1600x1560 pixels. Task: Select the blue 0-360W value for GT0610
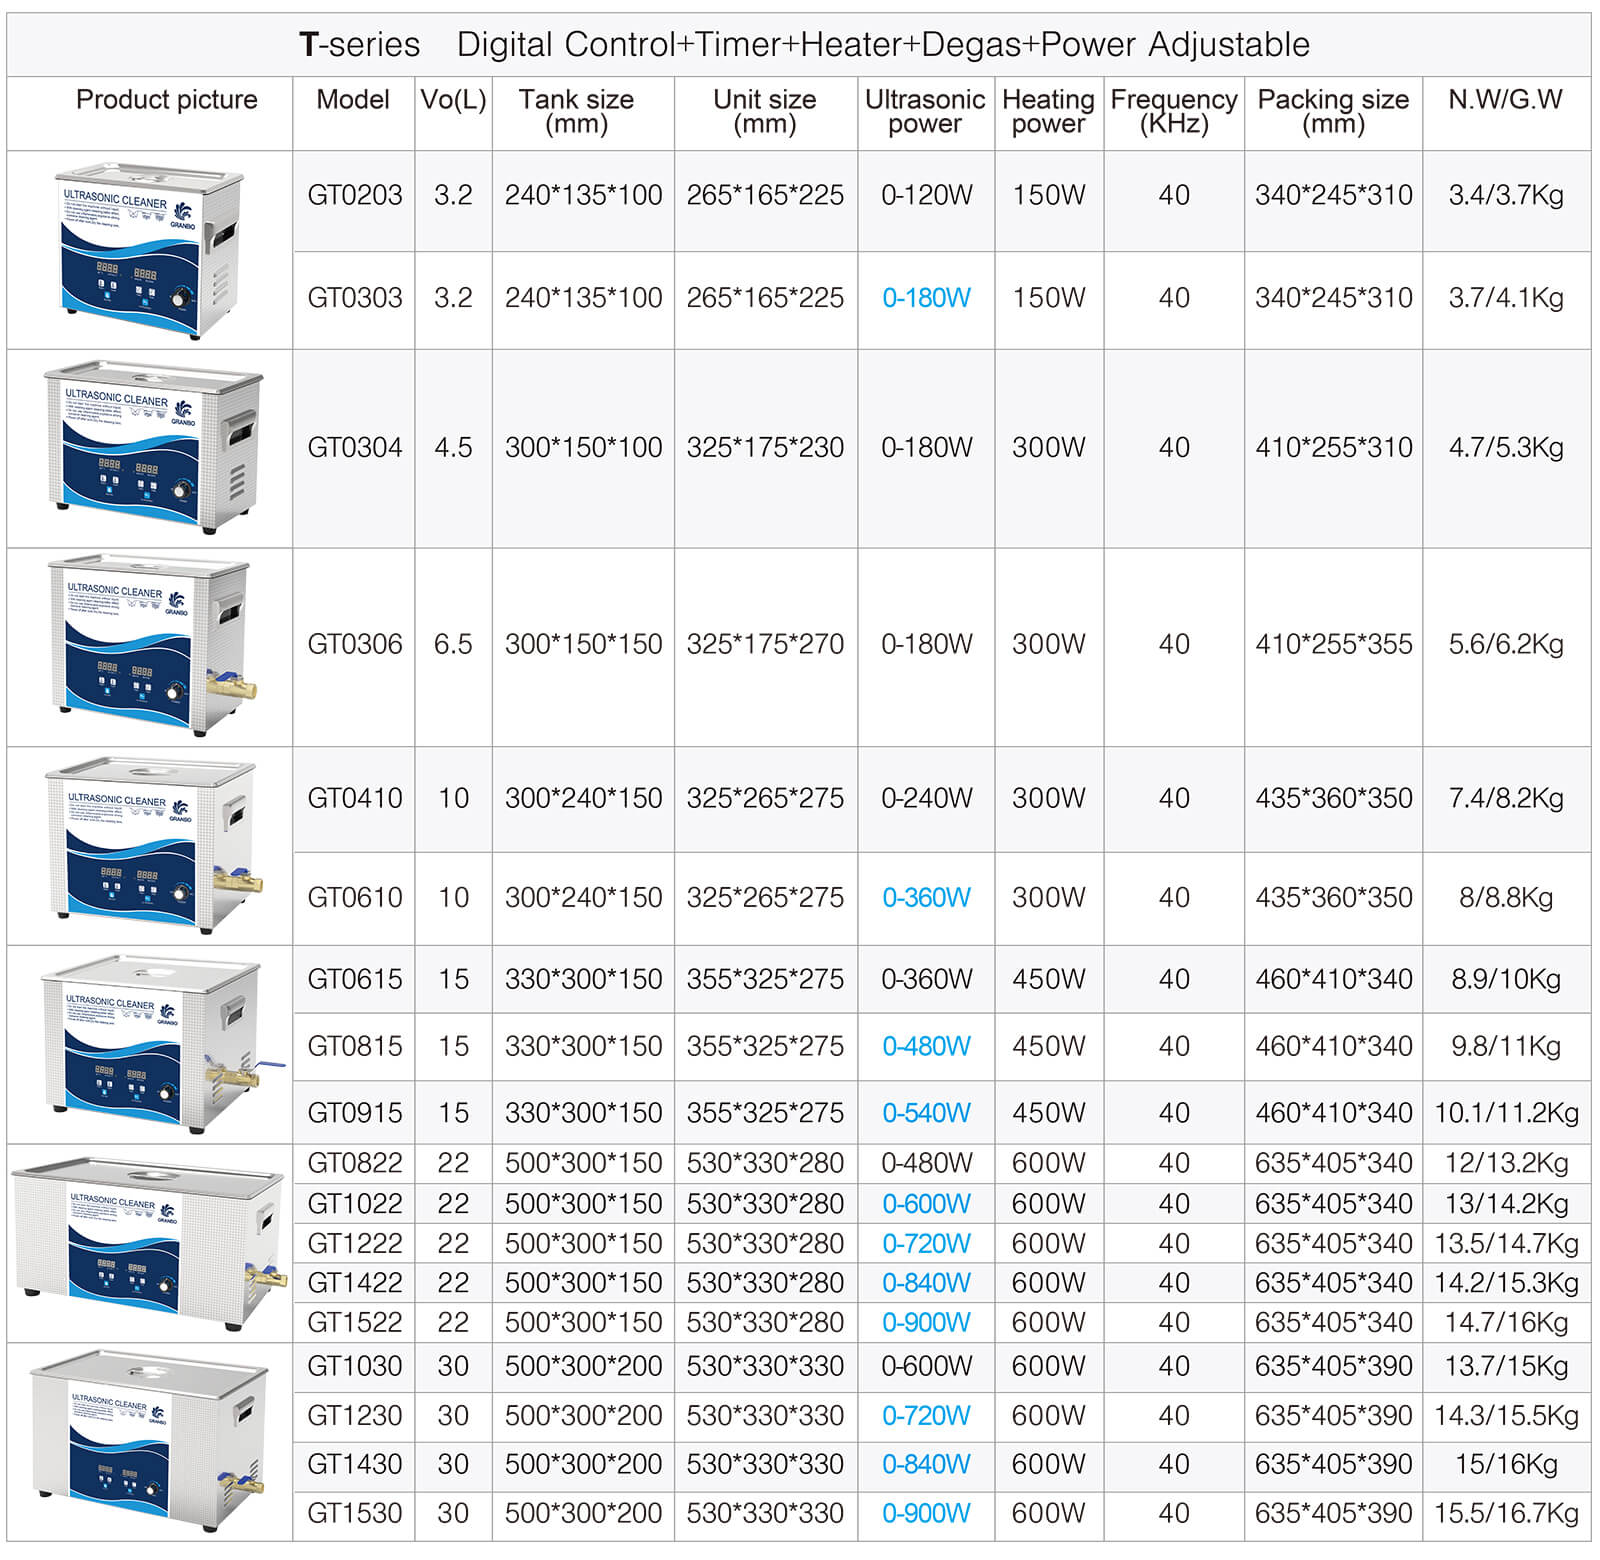coord(926,898)
